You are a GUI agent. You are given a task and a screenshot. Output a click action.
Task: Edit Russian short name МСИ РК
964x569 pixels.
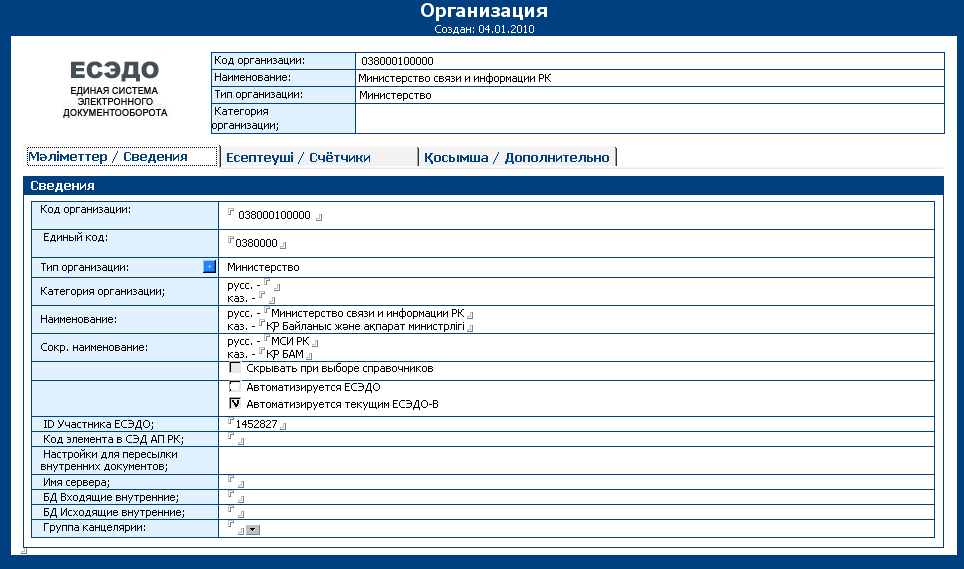(291, 341)
